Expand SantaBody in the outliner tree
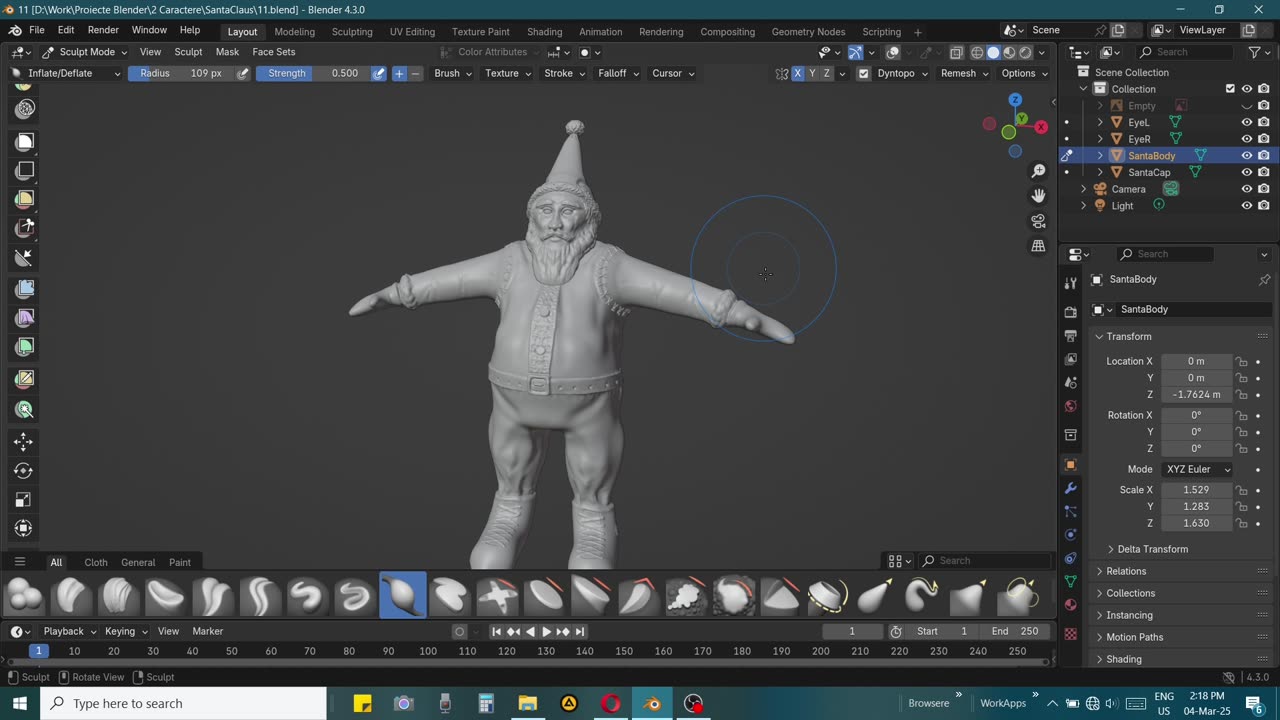 coord(1100,156)
